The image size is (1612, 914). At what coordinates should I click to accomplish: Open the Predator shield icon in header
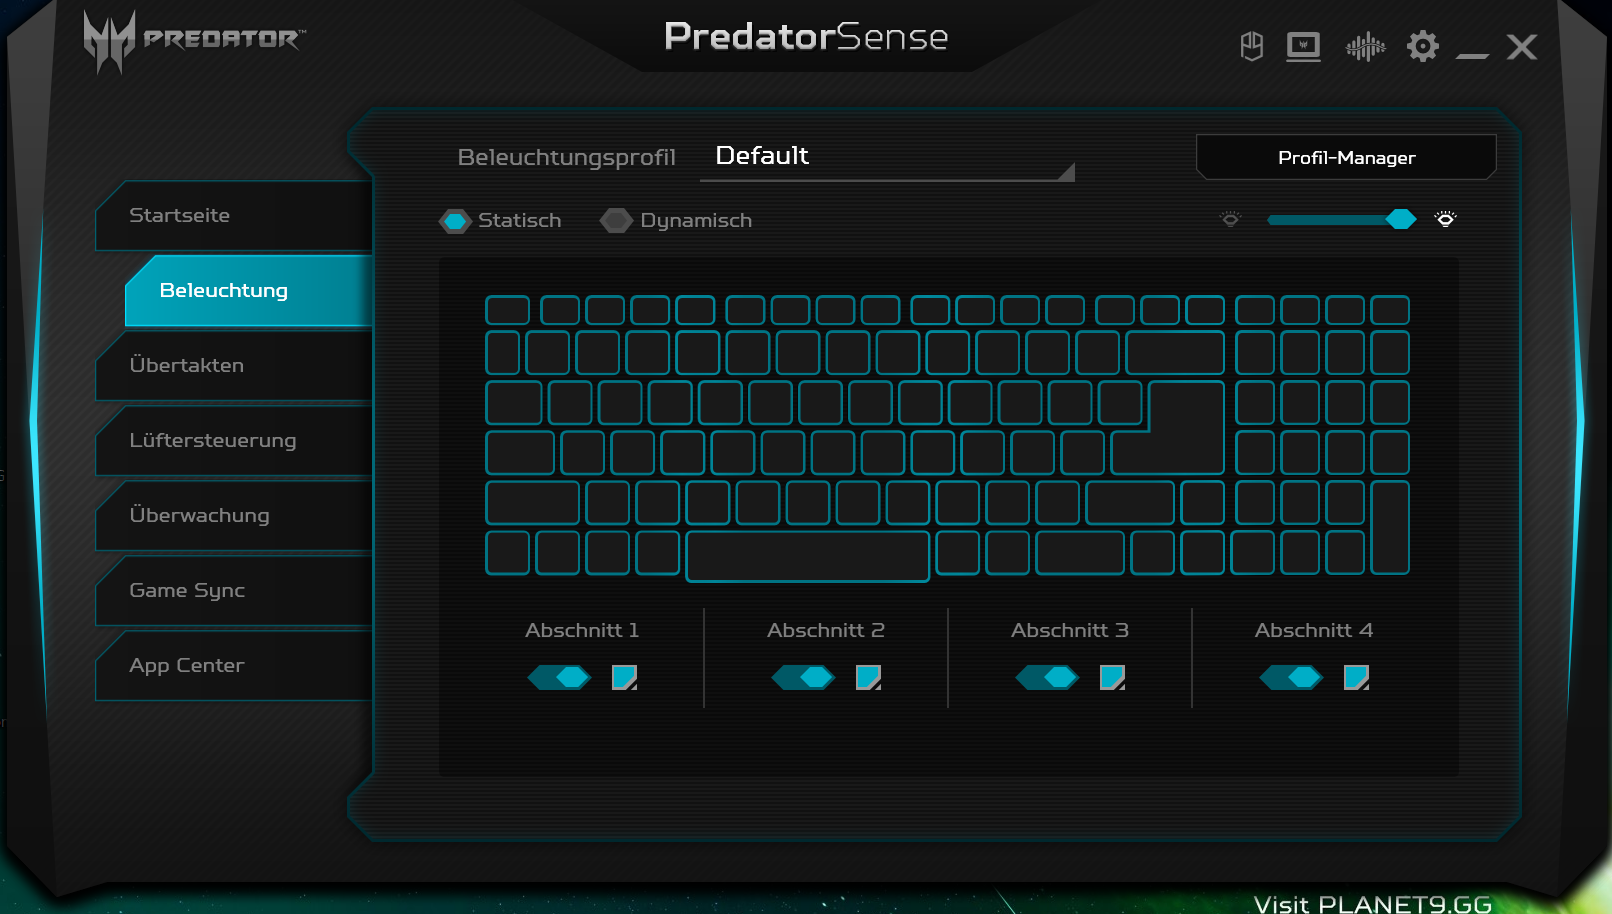point(1251,46)
